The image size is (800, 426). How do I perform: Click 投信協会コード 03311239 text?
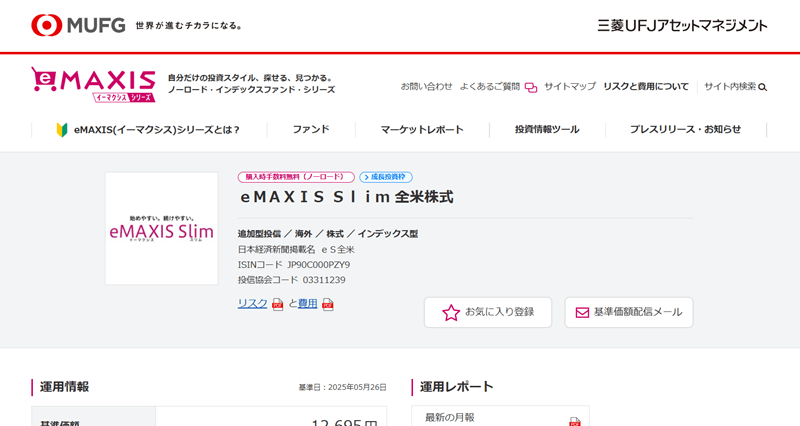292,280
